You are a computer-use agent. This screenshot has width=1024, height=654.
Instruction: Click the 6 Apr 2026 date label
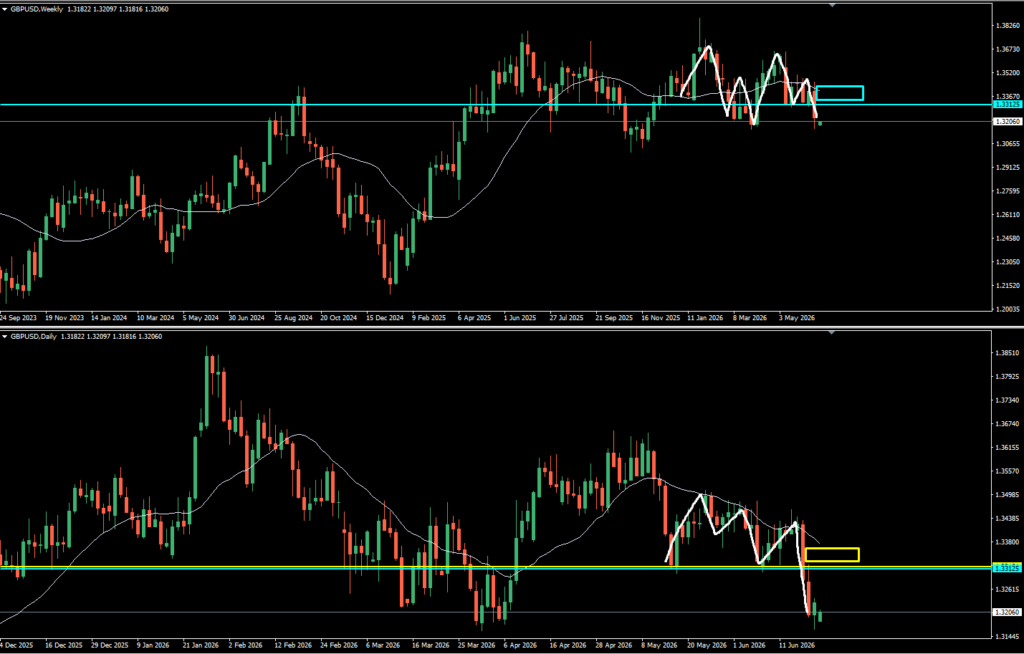coord(520,645)
